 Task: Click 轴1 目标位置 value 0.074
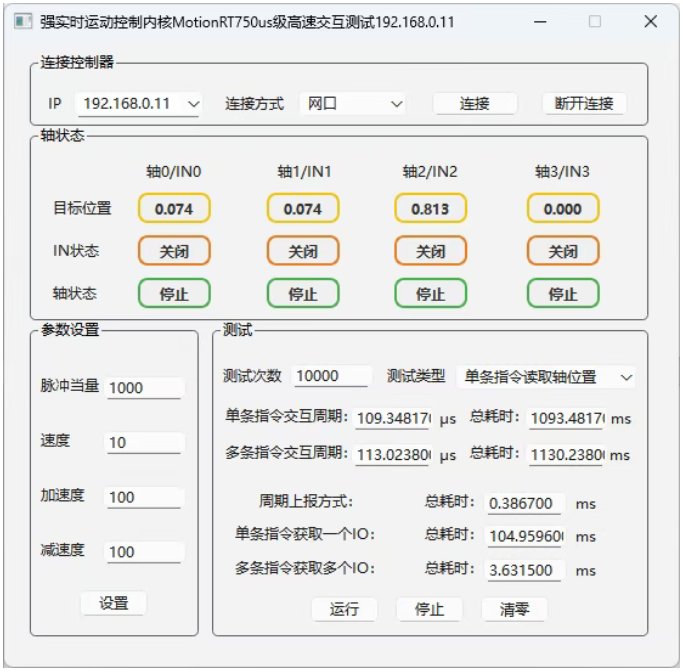[x=303, y=209]
